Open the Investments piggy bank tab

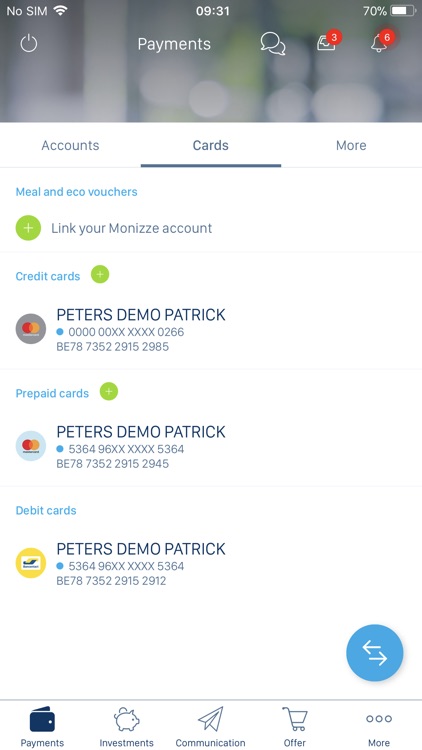[x=126, y=727]
